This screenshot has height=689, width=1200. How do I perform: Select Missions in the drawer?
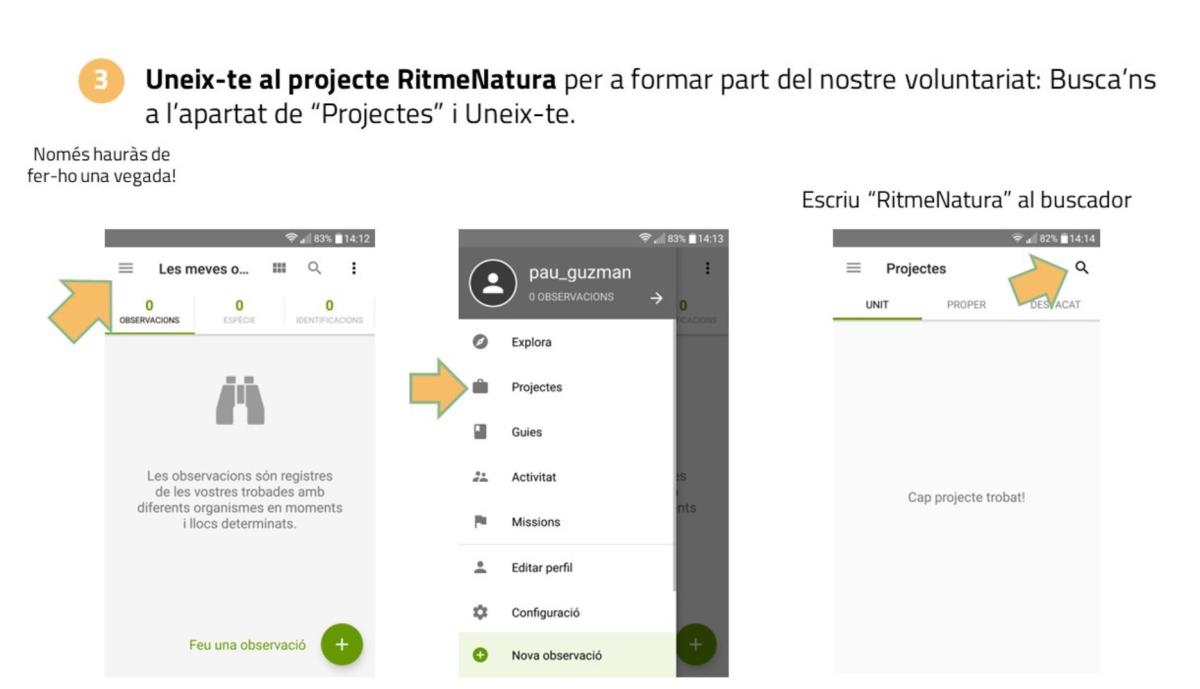tap(535, 522)
